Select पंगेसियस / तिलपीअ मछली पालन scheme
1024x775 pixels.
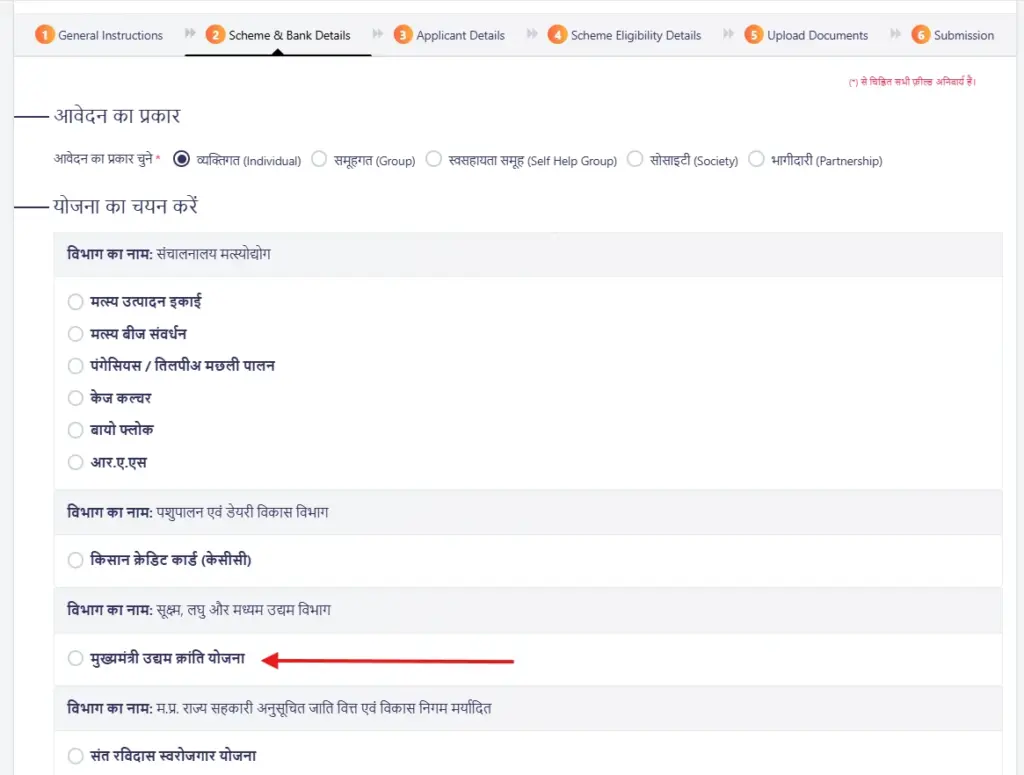(x=76, y=366)
